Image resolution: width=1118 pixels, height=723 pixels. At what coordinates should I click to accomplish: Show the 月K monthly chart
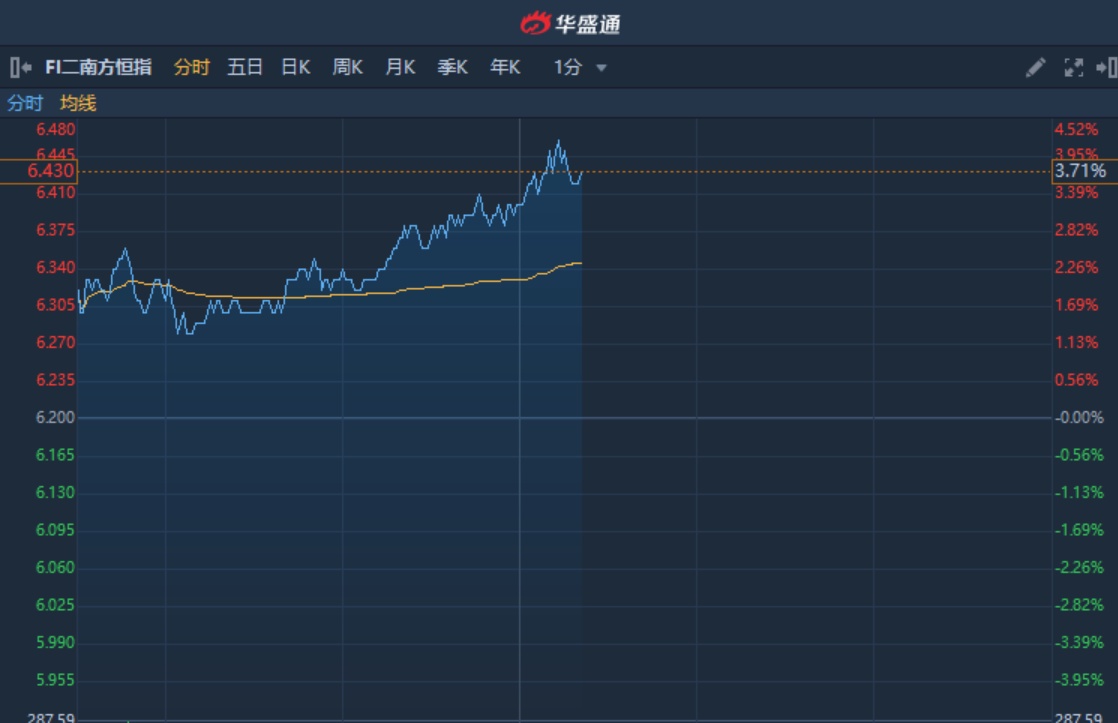(400, 67)
